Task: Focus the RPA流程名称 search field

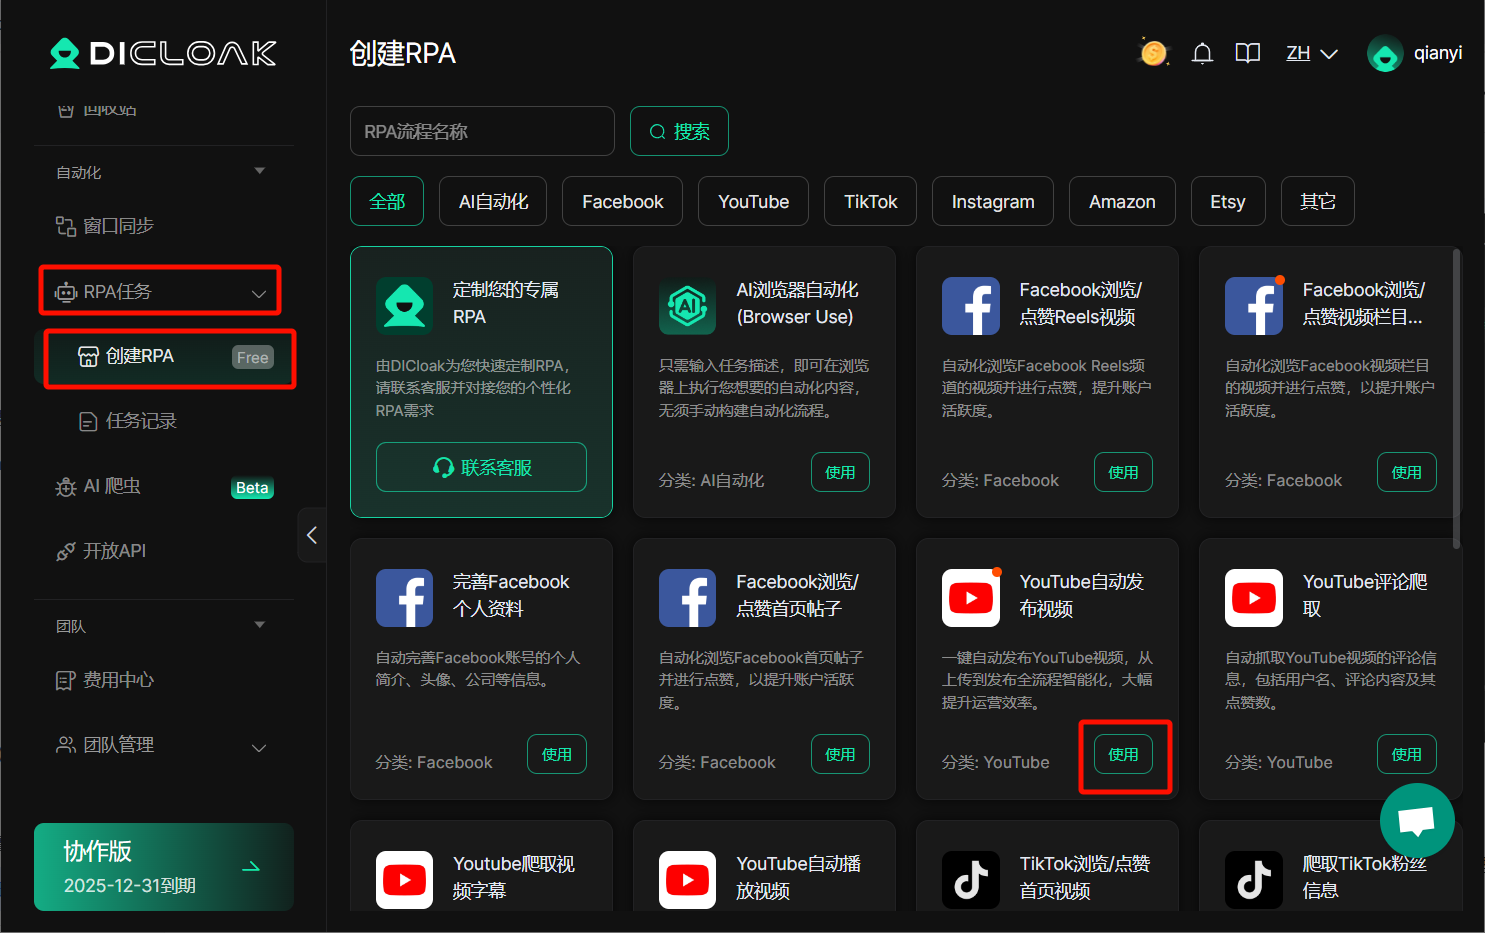Action: click(482, 131)
